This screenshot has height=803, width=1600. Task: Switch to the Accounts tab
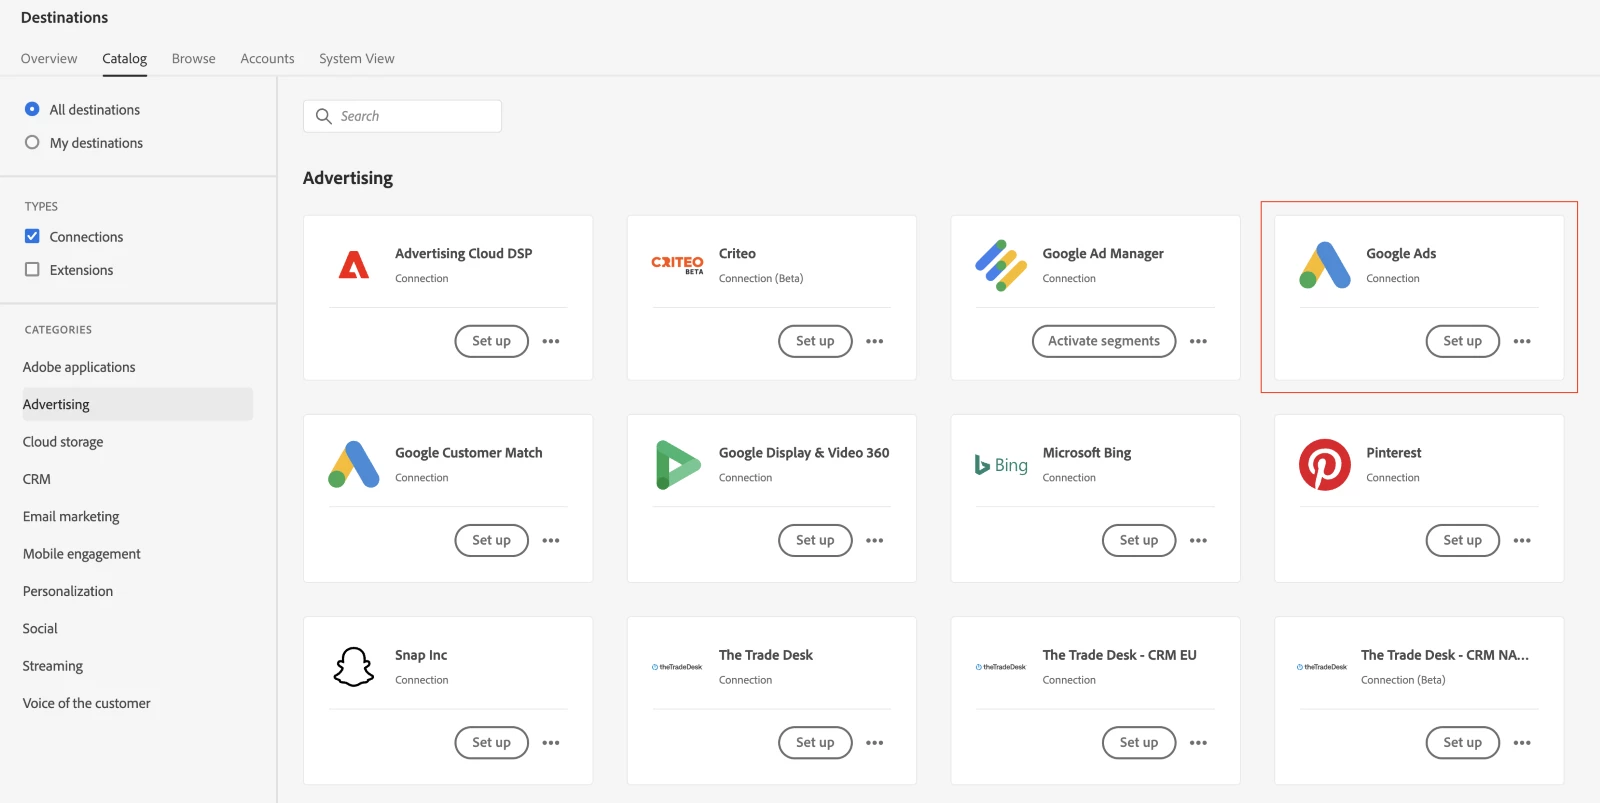click(x=267, y=58)
